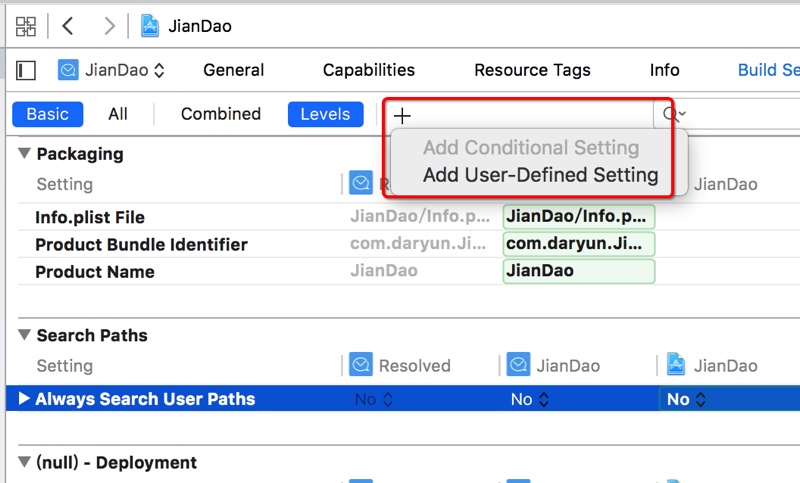The height and width of the screenshot is (483, 800).
Task: Switch to All settings filter
Action: (x=118, y=114)
